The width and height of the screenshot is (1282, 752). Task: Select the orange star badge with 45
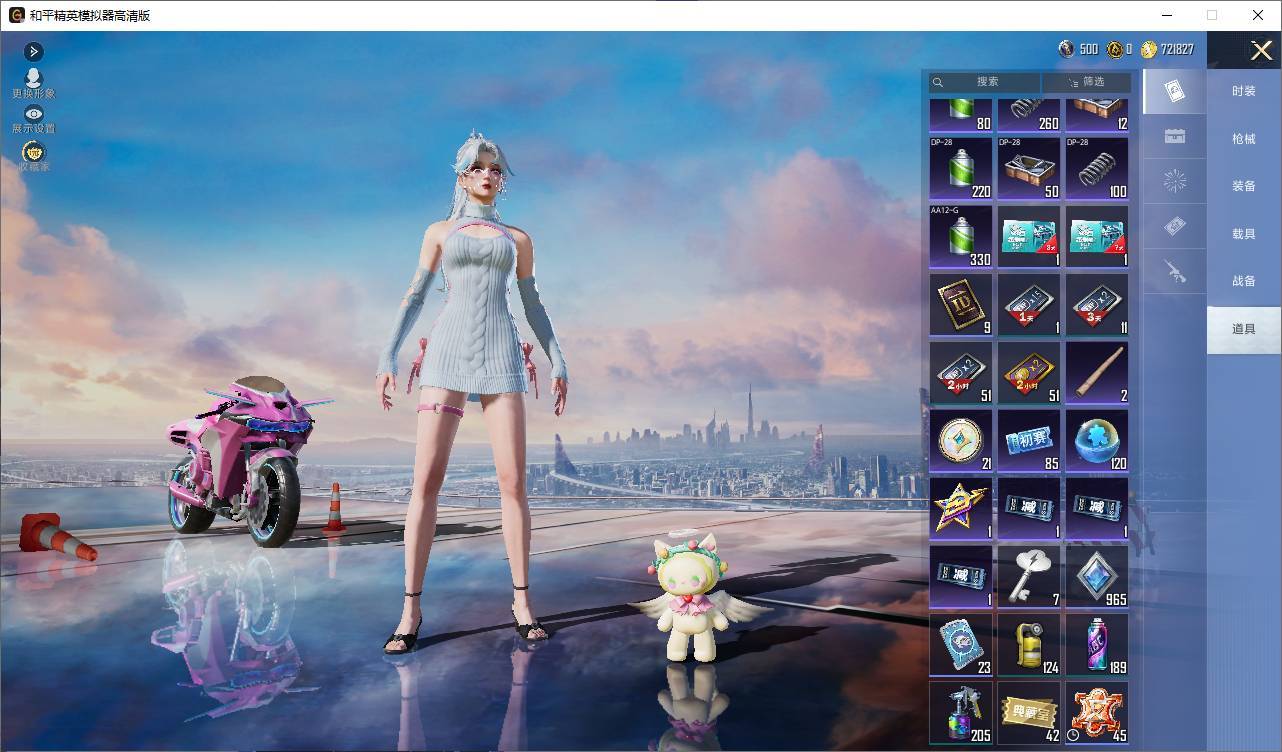(1097, 712)
